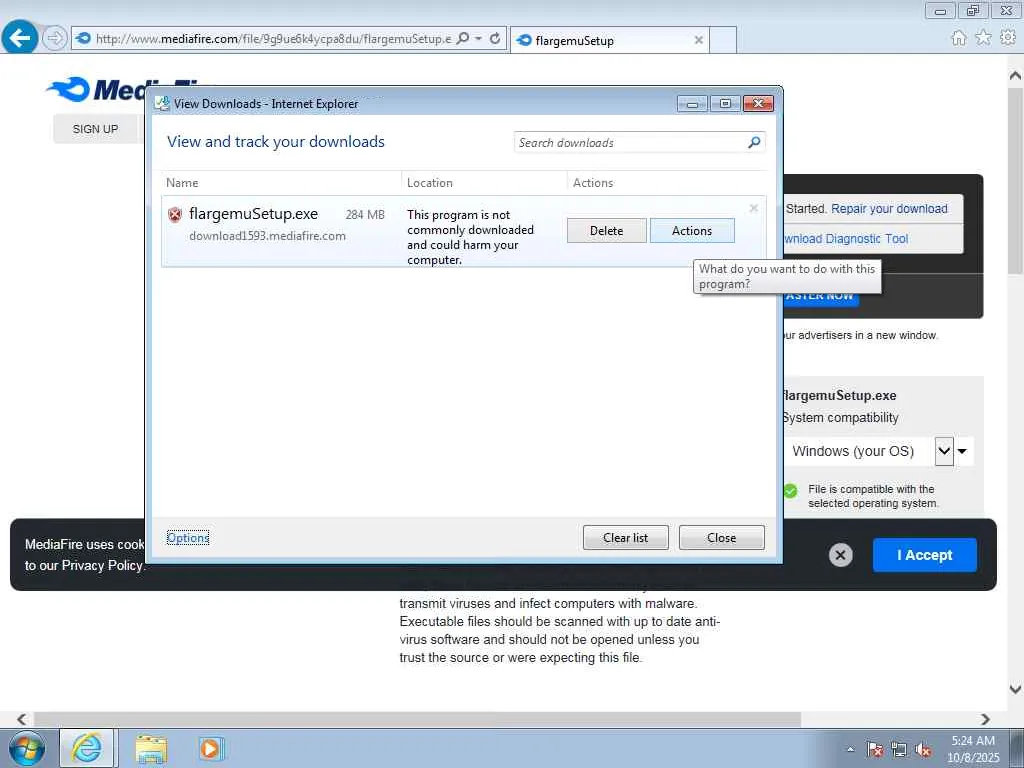Maximize the View Downloads window

725,104
